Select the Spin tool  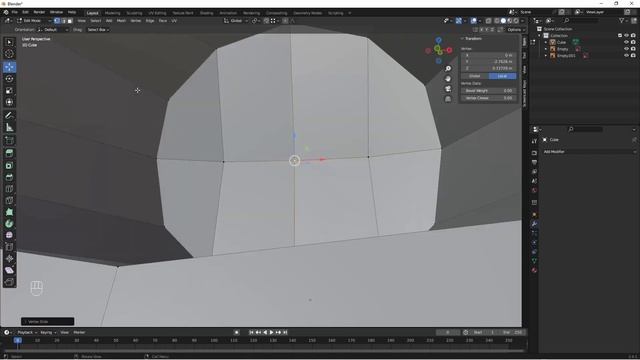tap(9, 224)
